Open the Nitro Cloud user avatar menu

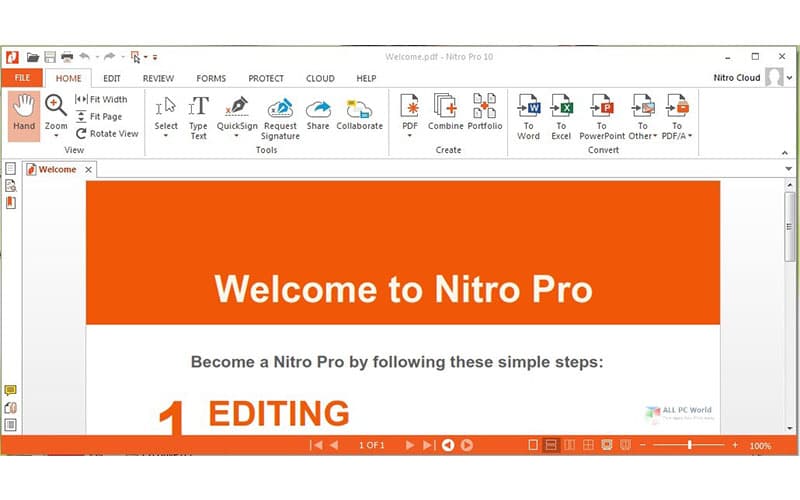774,78
